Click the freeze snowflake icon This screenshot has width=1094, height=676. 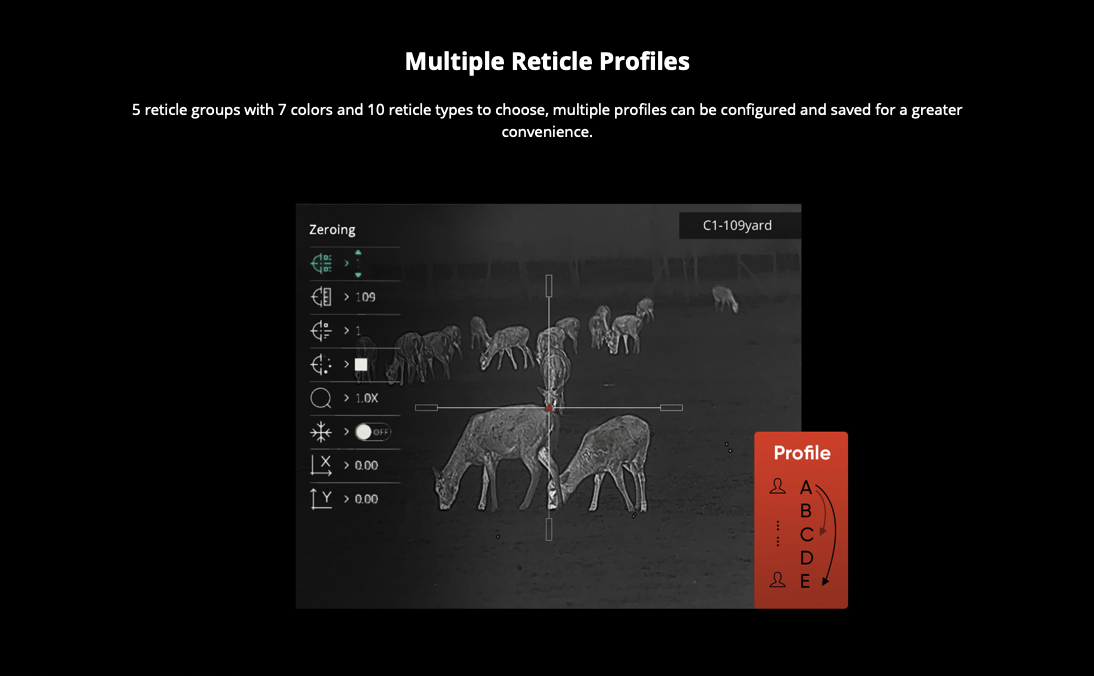(x=321, y=432)
